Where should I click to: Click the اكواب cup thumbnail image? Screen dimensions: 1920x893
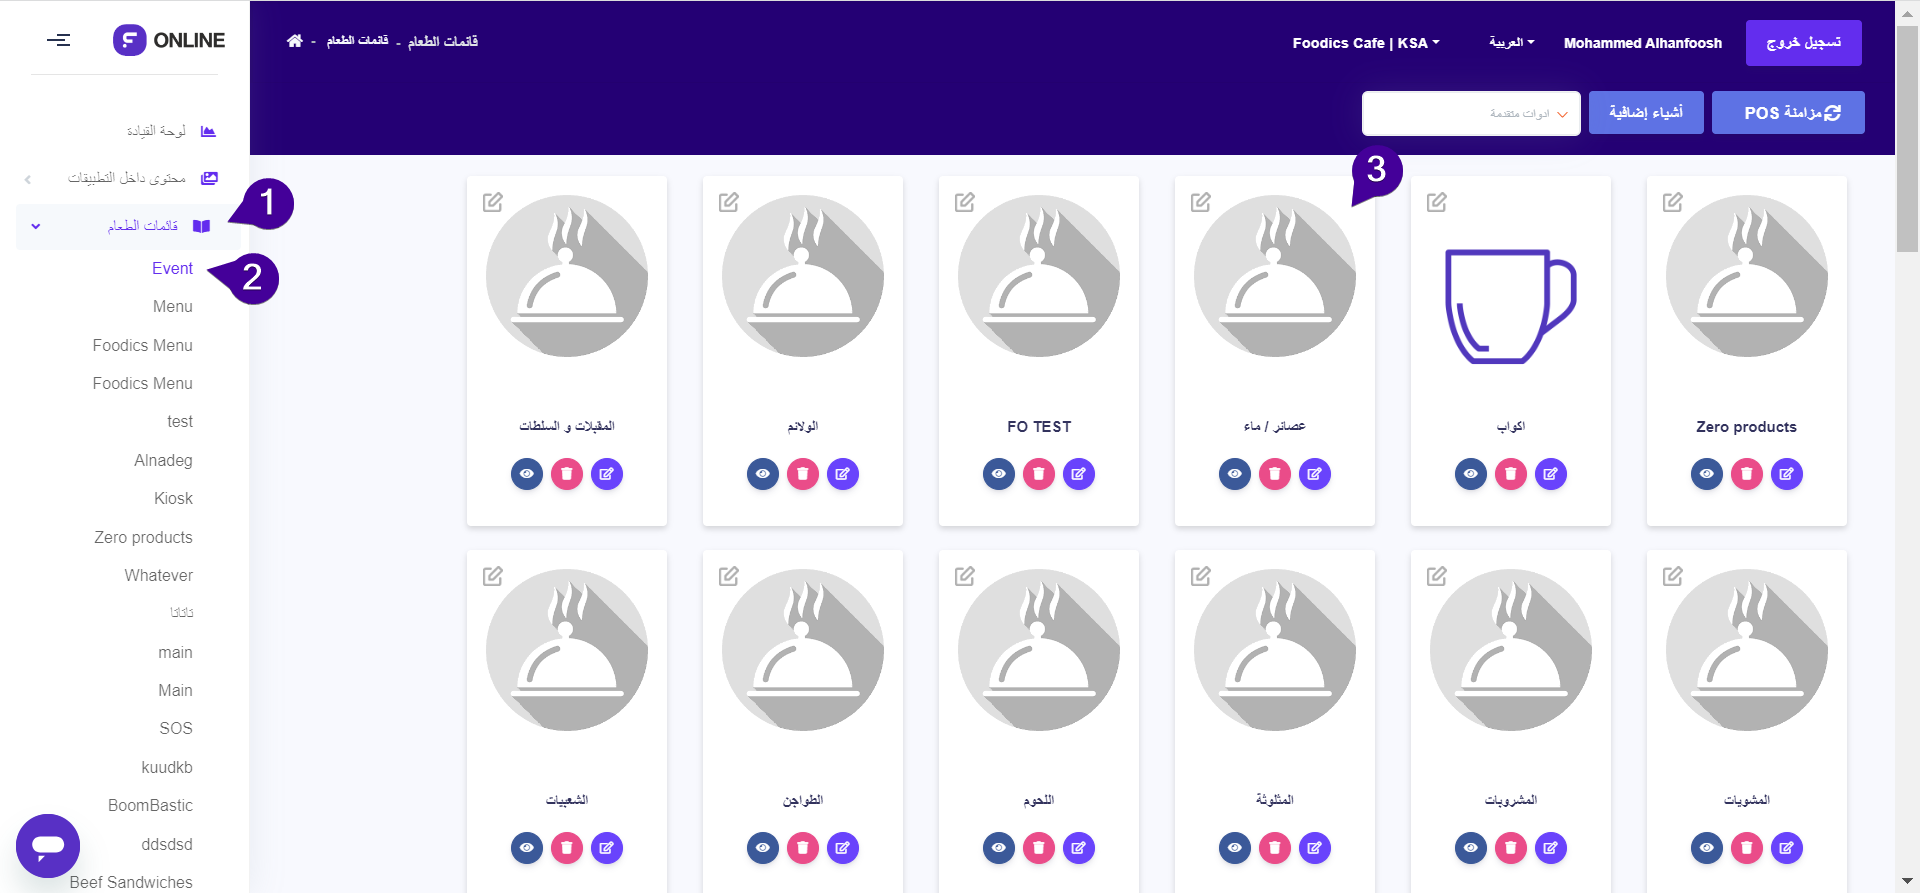tap(1510, 305)
